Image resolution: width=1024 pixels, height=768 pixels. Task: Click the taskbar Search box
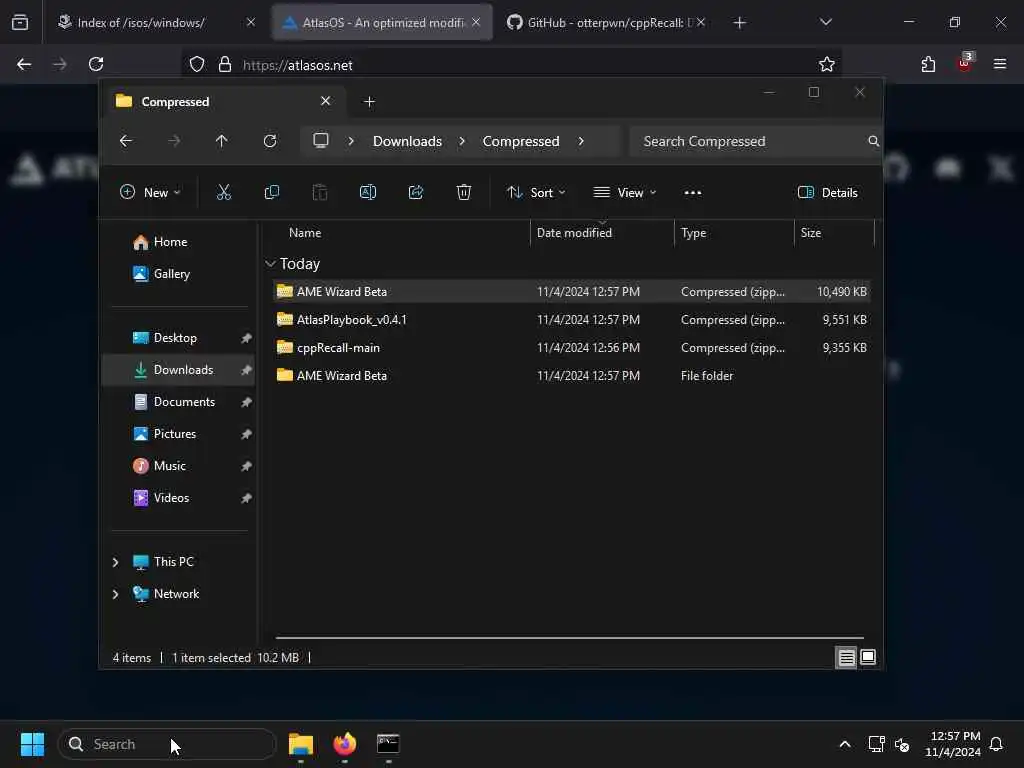click(167, 744)
